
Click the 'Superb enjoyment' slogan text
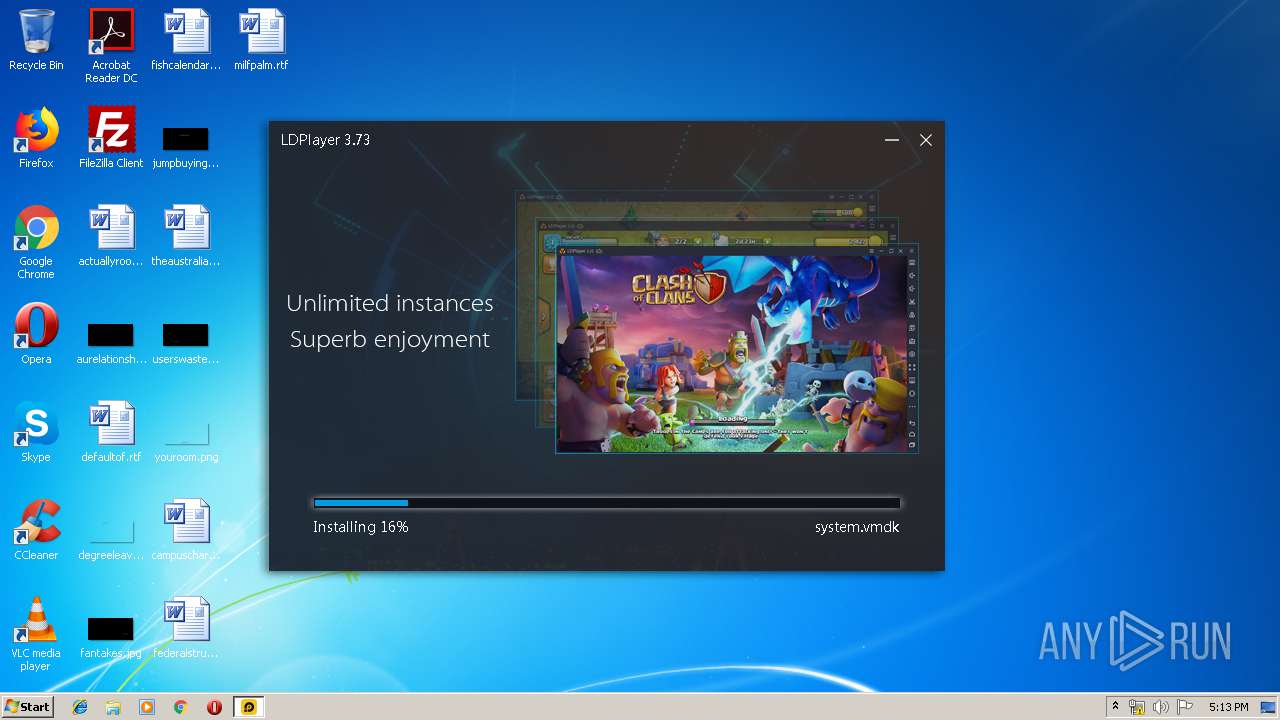[x=390, y=340]
